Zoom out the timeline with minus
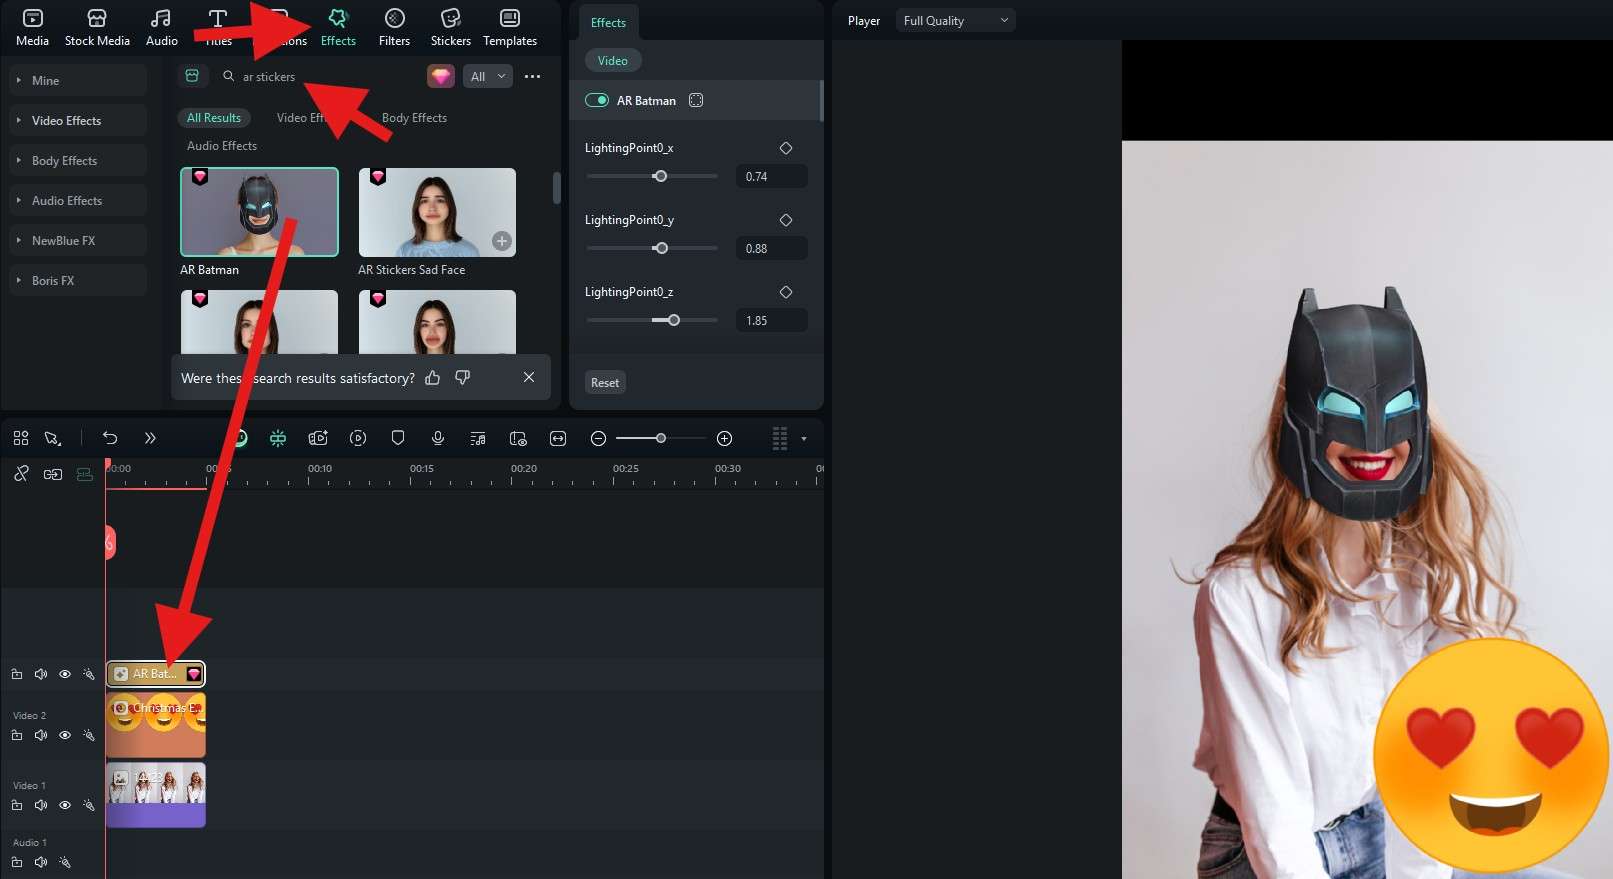 pyautogui.click(x=598, y=438)
